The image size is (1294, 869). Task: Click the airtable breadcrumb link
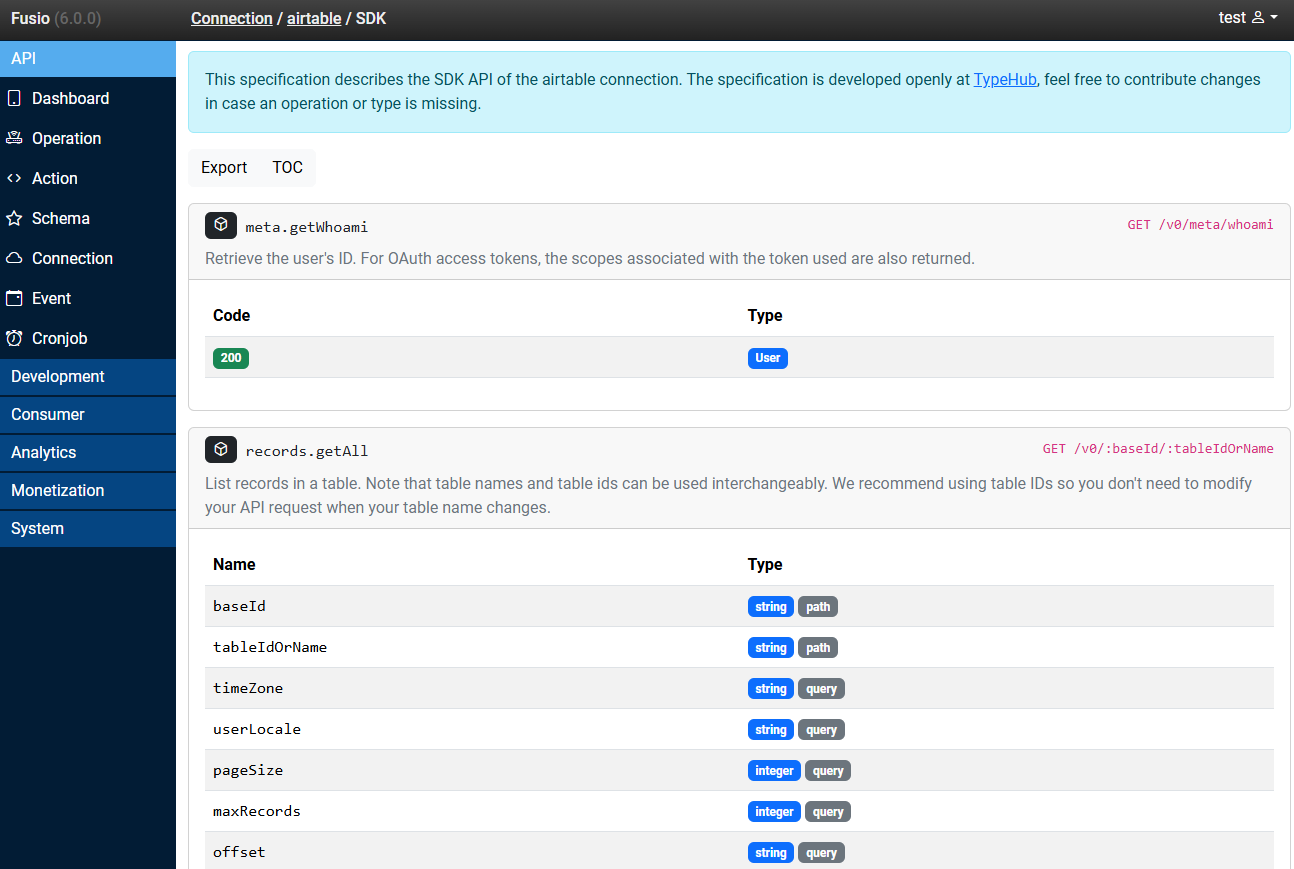tap(314, 18)
